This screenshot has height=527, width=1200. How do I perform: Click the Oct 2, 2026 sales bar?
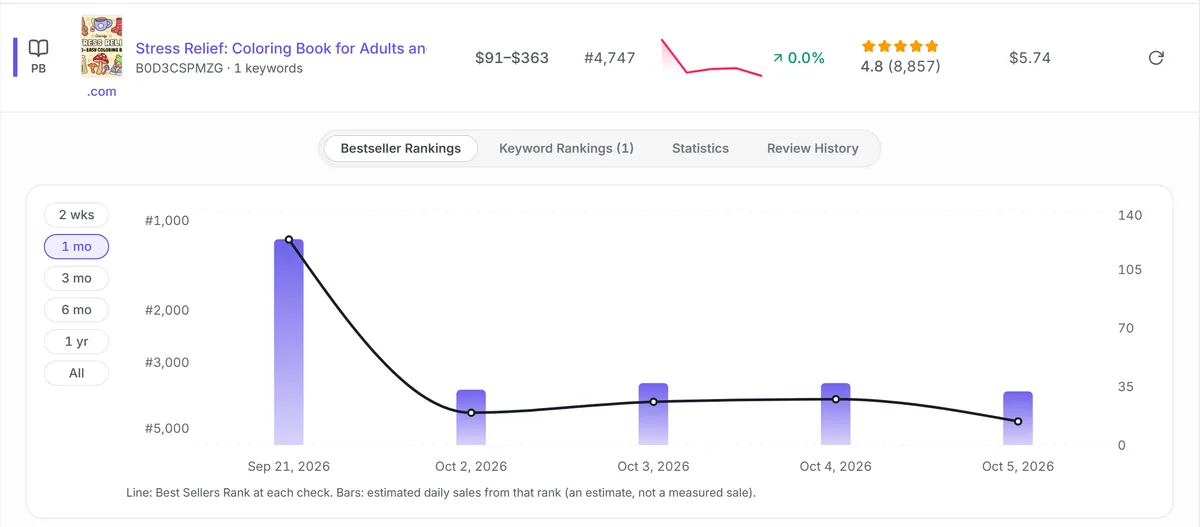coord(471,417)
